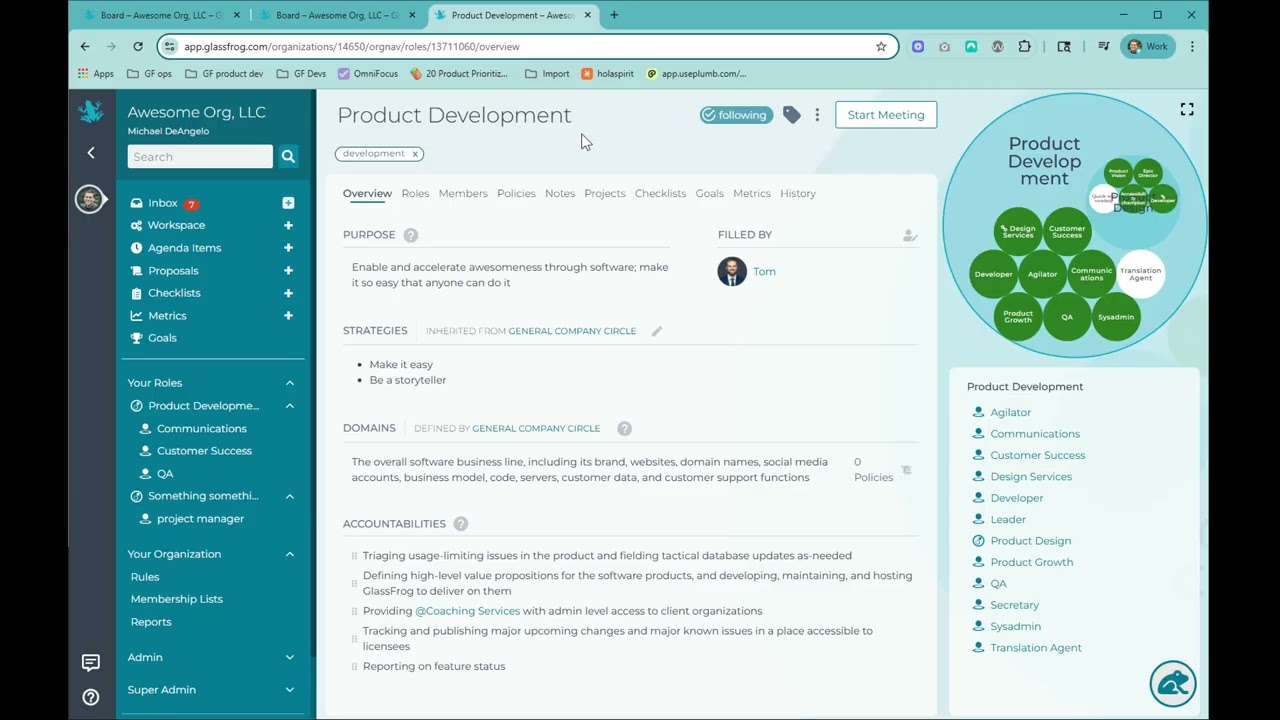The width and height of the screenshot is (1280, 720).
Task: Add Proposal with plus icon
Action: [x=288, y=270]
